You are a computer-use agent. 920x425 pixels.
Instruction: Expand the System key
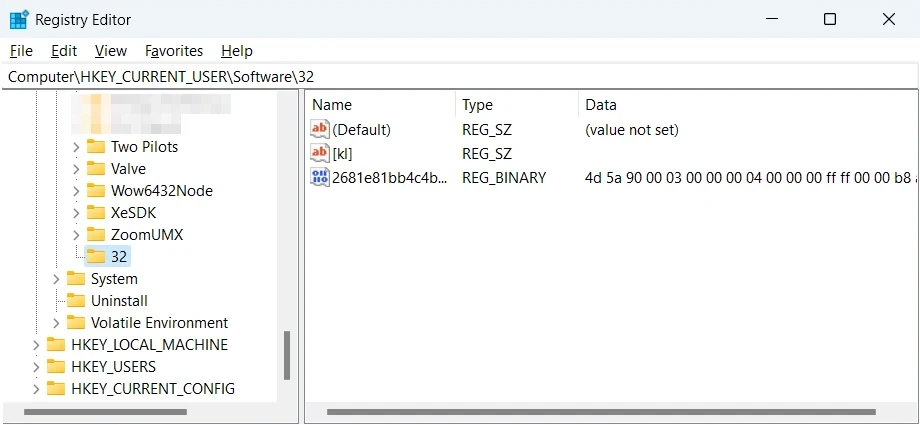click(x=56, y=279)
